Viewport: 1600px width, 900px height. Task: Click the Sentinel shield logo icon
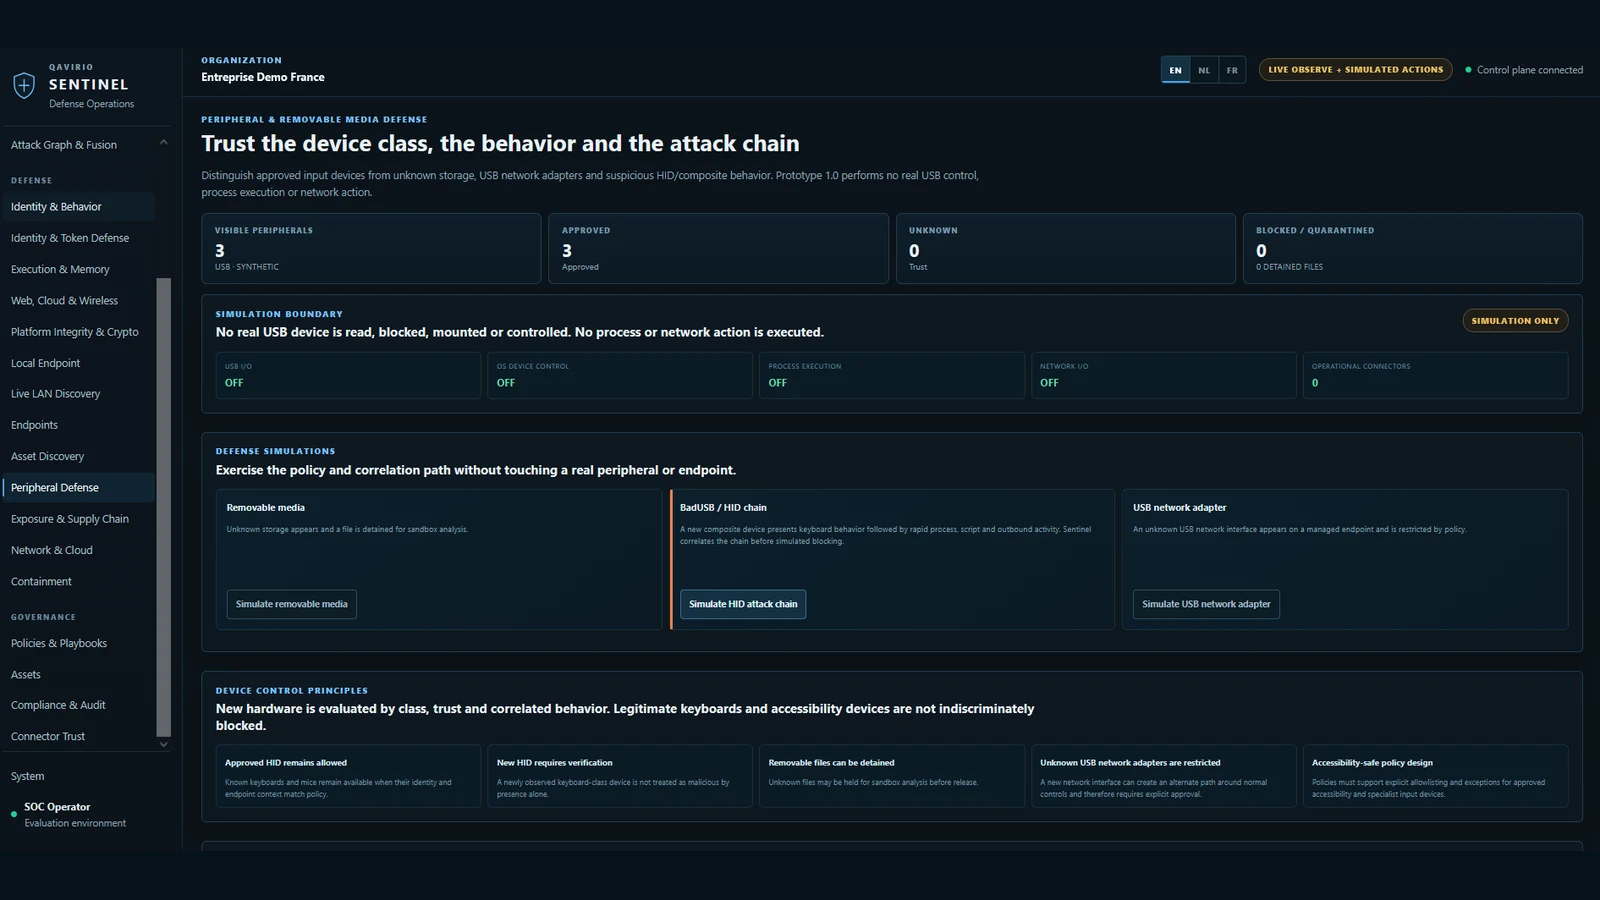pyautogui.click(x=24, y=85)
